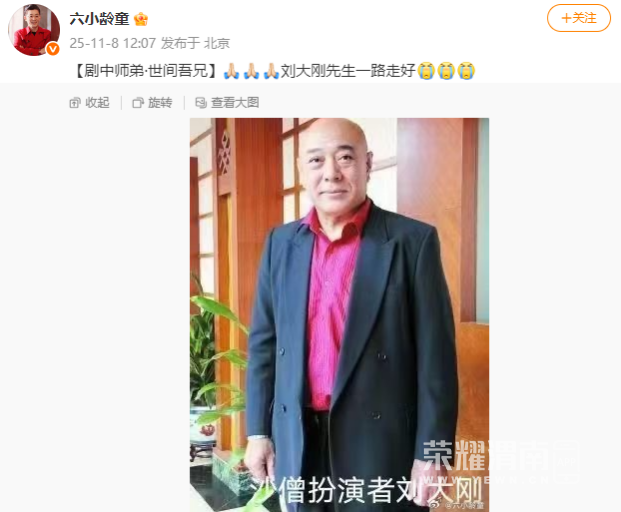The width and height of the screenshot is (621, 512).
Task: Click the crown membership badge icon
Action: pos(141,19)
